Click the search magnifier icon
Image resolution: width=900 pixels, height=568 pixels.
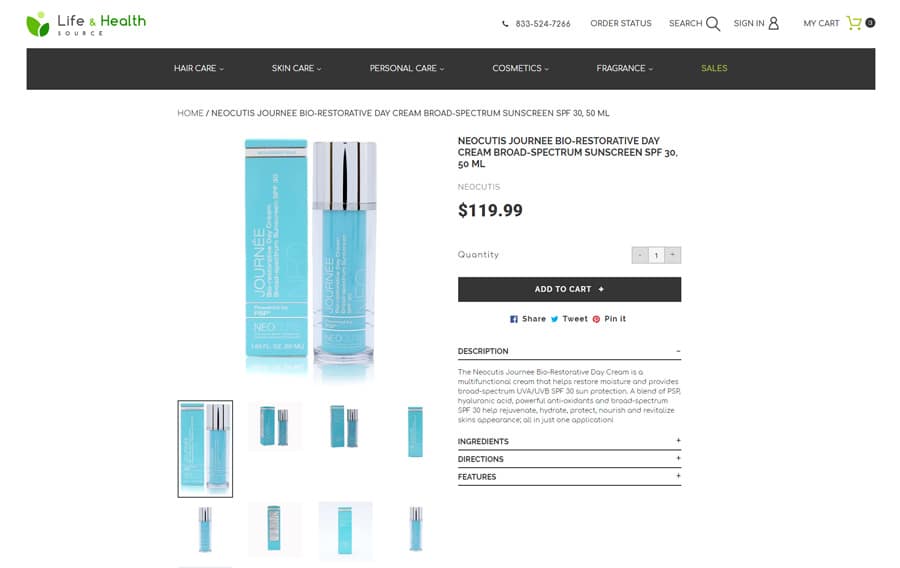pos(713,24)
